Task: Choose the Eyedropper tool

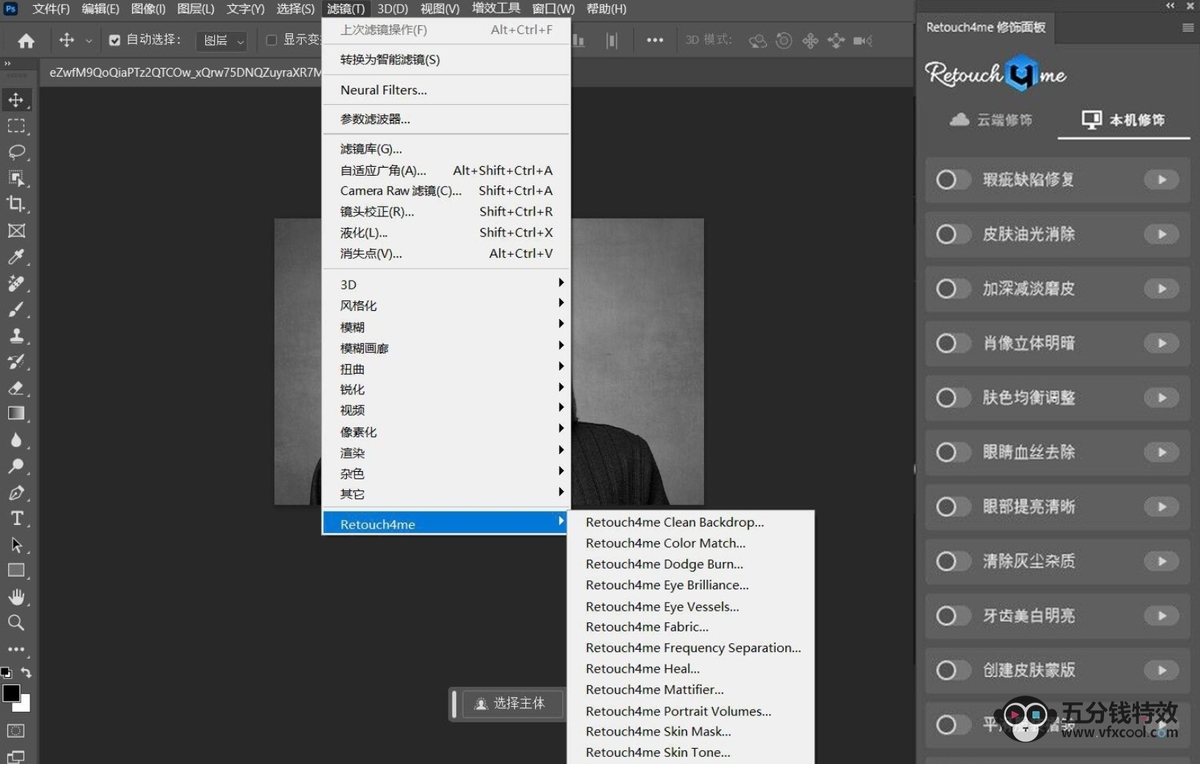Action: [17, 257]
